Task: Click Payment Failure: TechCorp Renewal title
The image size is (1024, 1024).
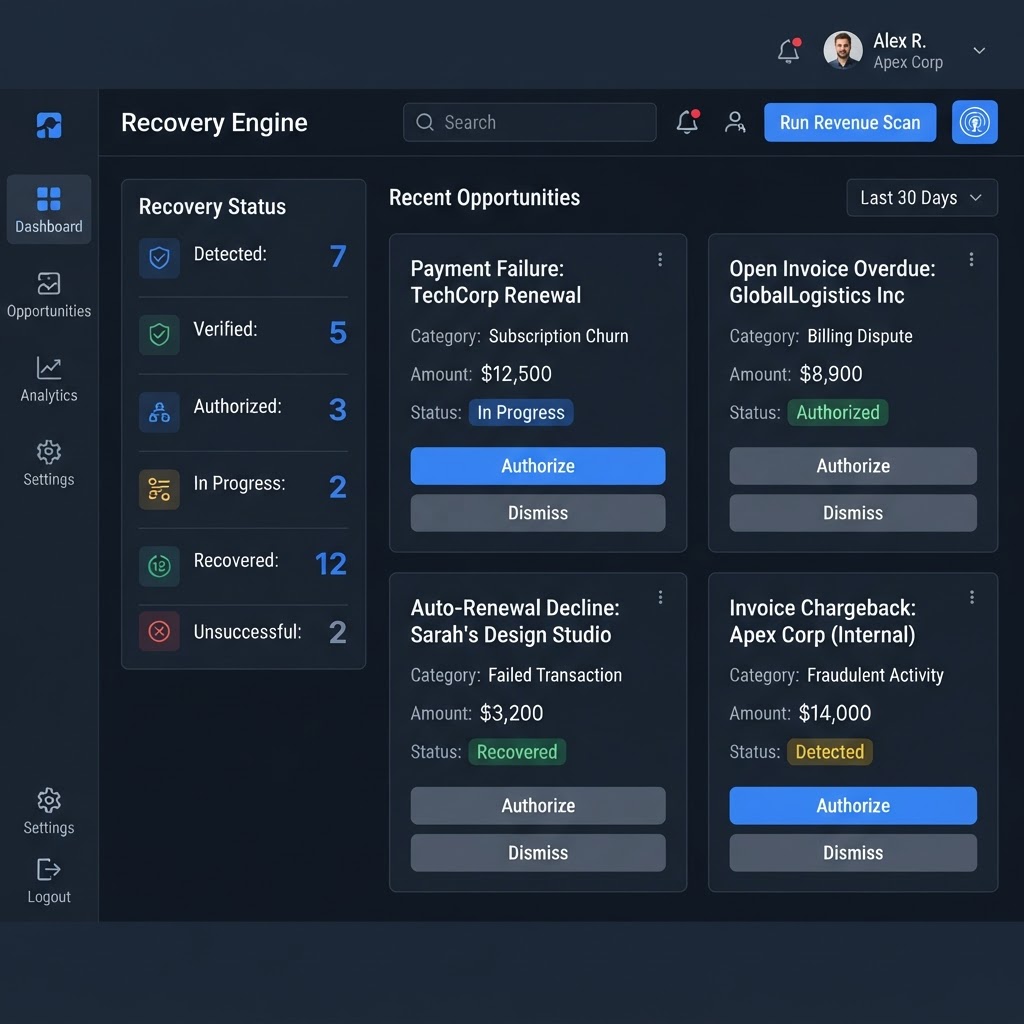Action: pyautogui.click(x=496, y=281)
